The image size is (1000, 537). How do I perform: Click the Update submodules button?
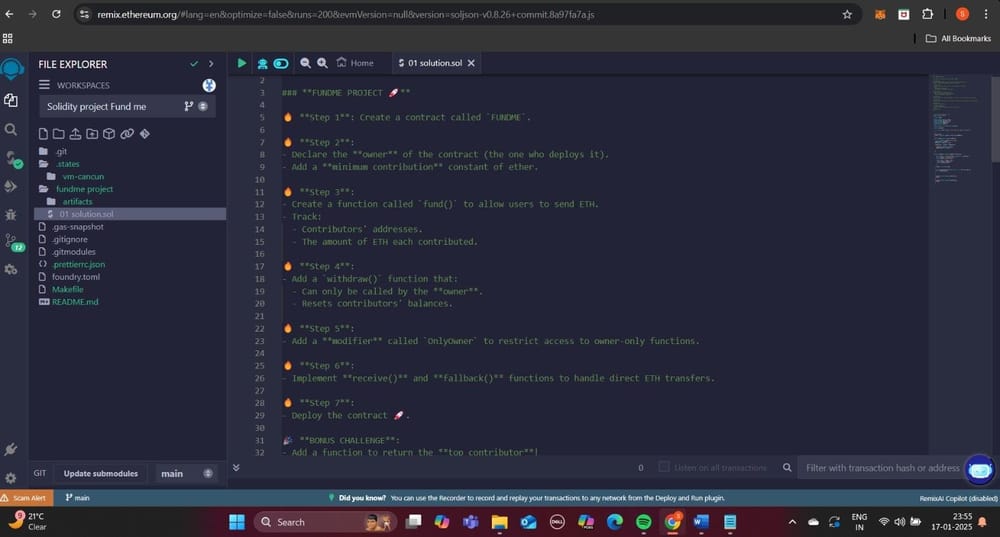coord(100,473)
